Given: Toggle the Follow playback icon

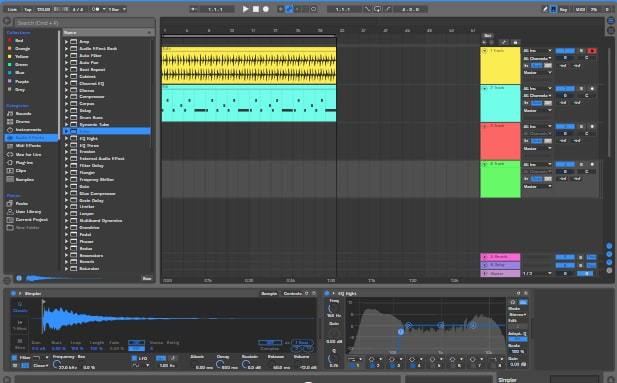Looking at the screenshot, I should pos(194,9).
